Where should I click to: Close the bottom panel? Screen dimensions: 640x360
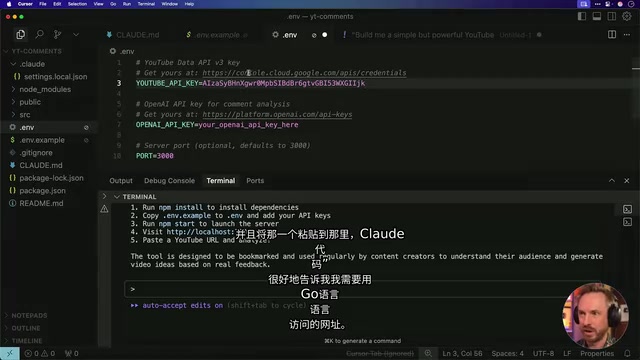627,180
